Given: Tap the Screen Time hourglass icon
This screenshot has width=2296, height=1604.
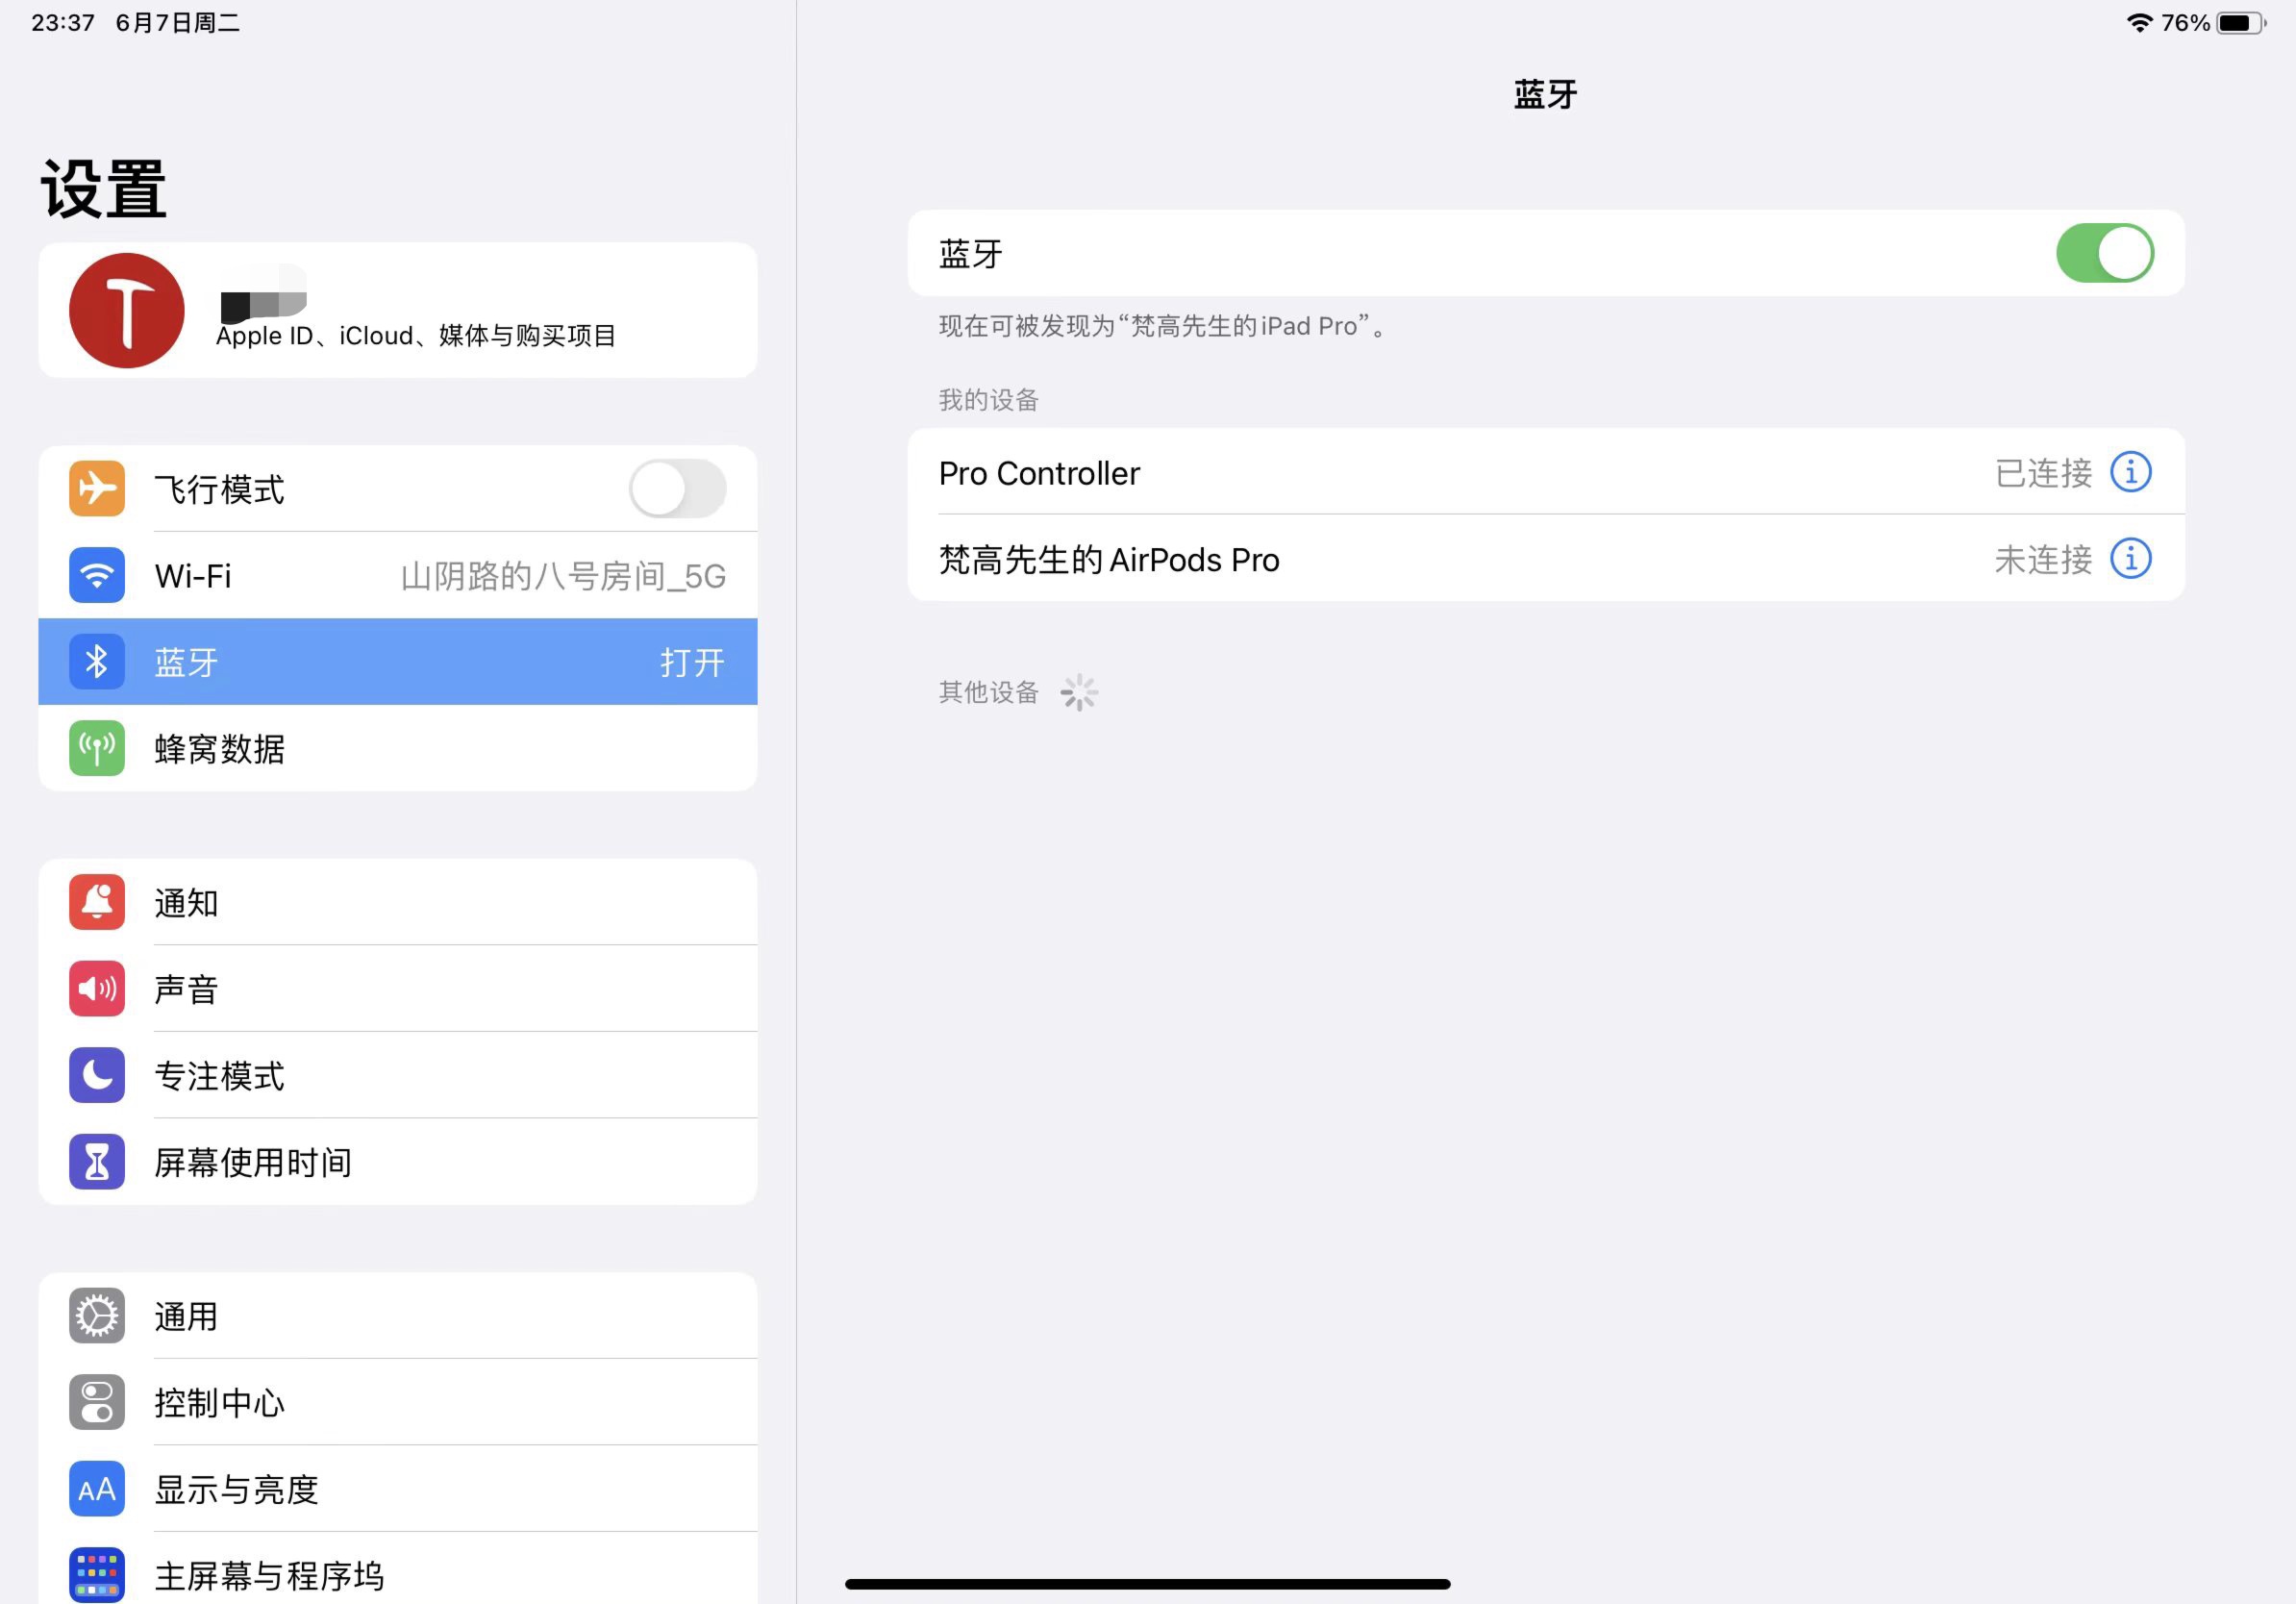Looking at the screenshot, I should point(97,1161).
